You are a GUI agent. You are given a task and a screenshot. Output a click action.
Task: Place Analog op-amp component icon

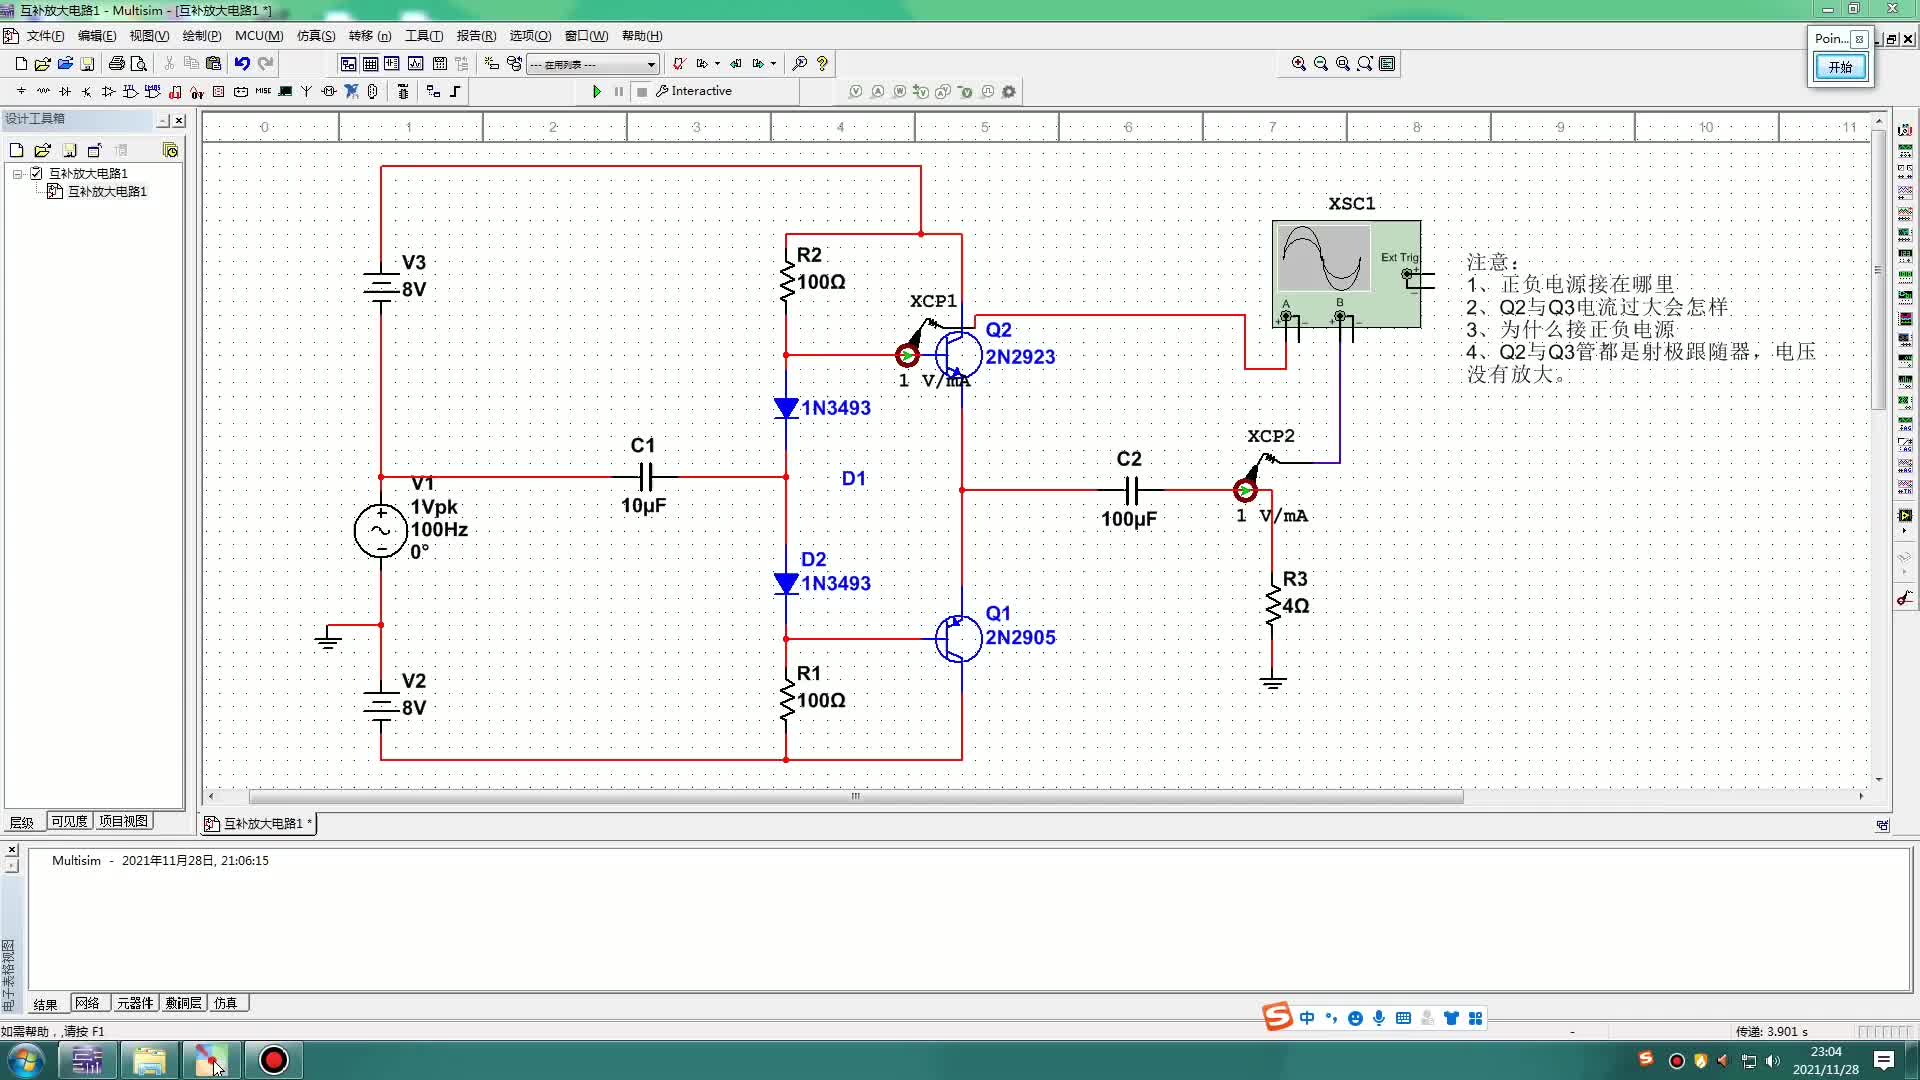tap(109, 91)
